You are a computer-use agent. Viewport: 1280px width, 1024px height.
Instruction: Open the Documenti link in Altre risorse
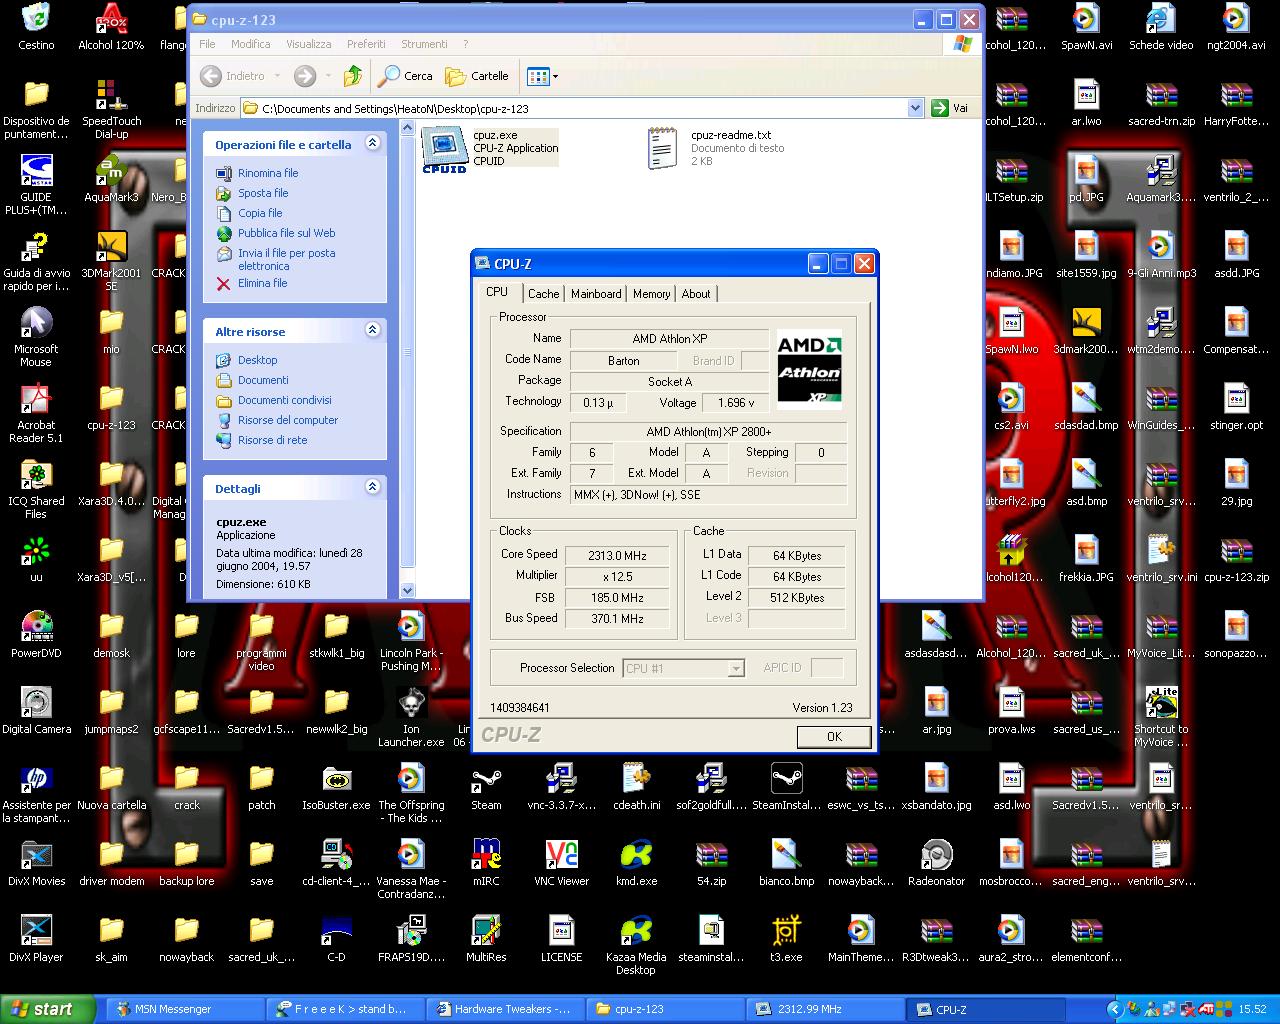pos(263,380)
